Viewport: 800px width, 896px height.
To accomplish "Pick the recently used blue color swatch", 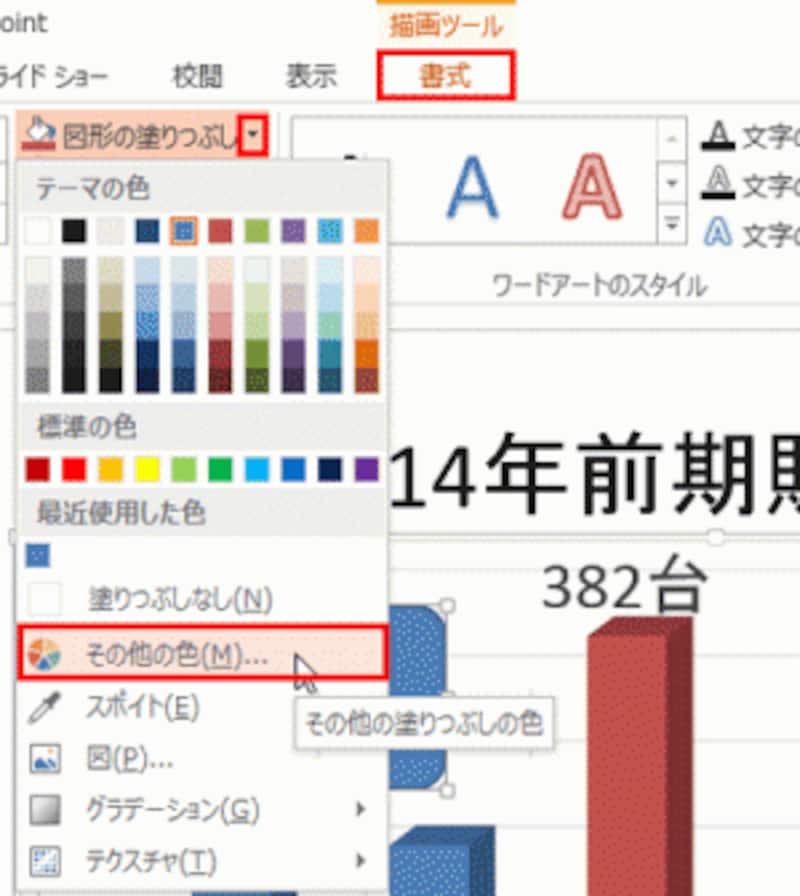I will pos(38,555).
